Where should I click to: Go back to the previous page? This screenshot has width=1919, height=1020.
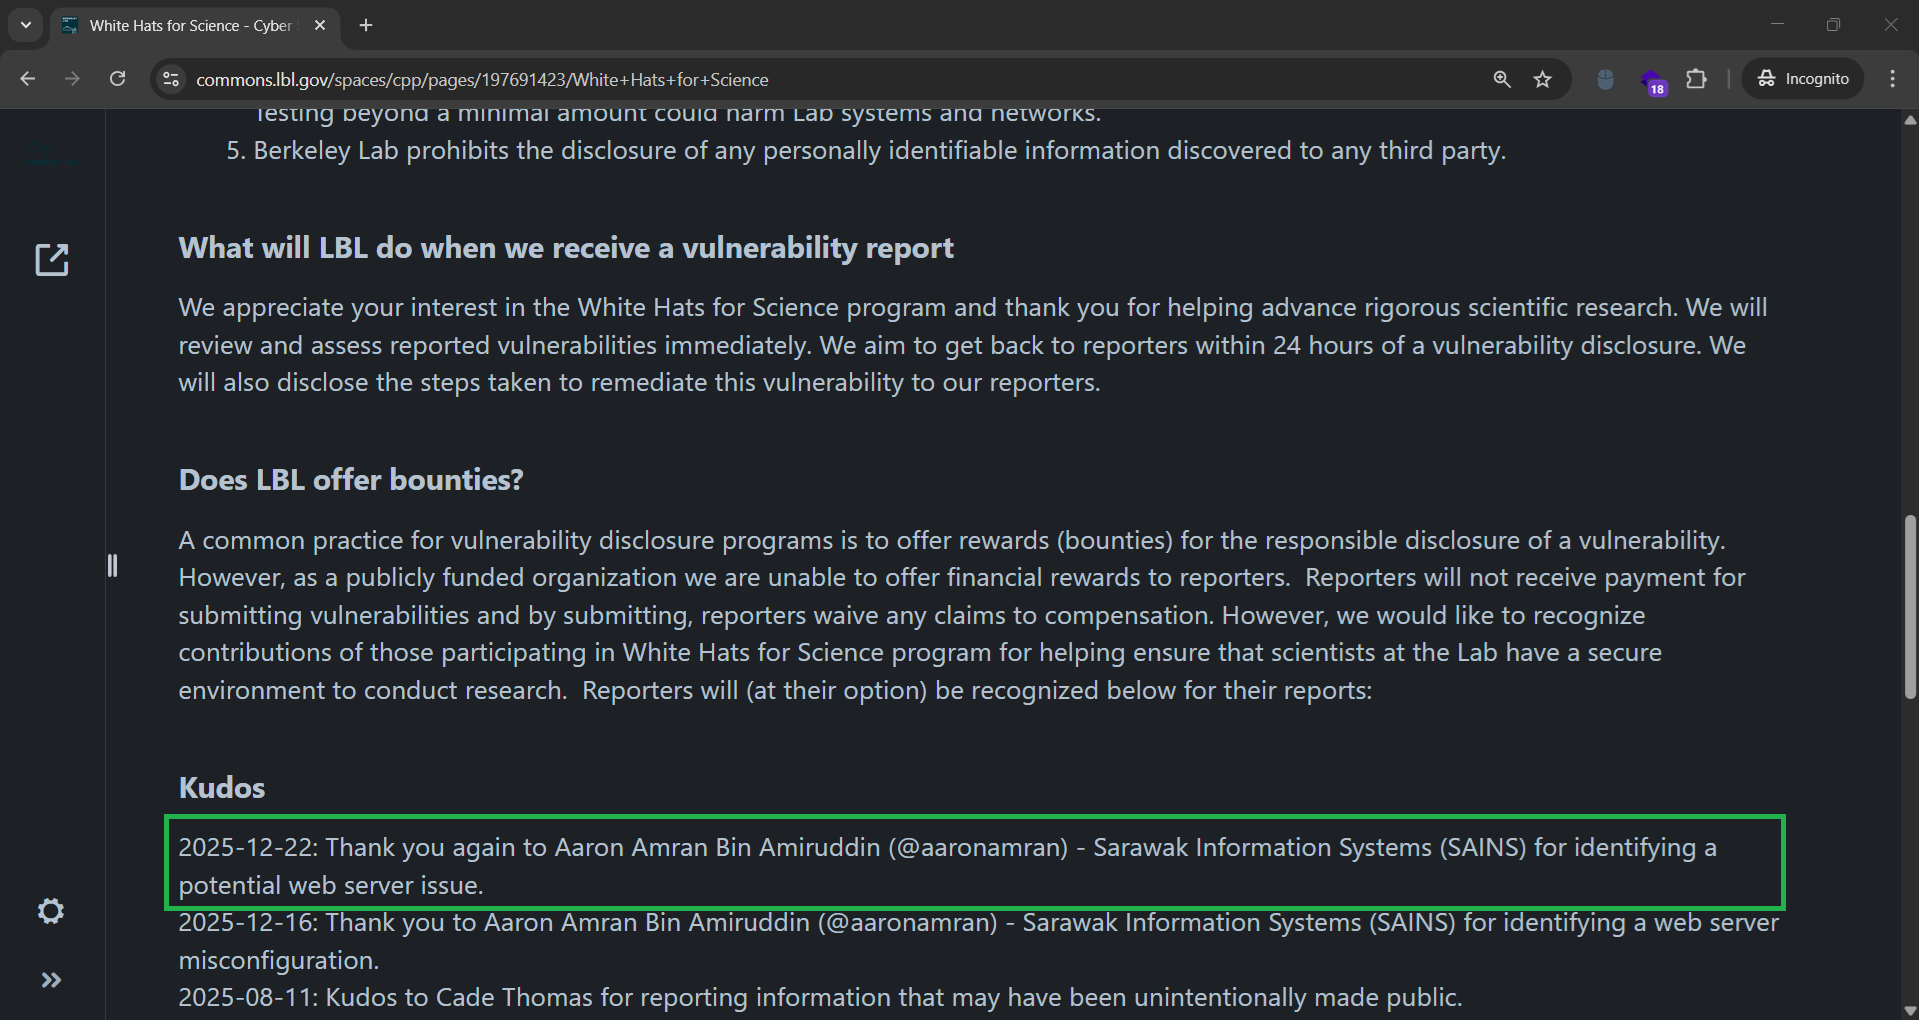(x=28, y=79)
